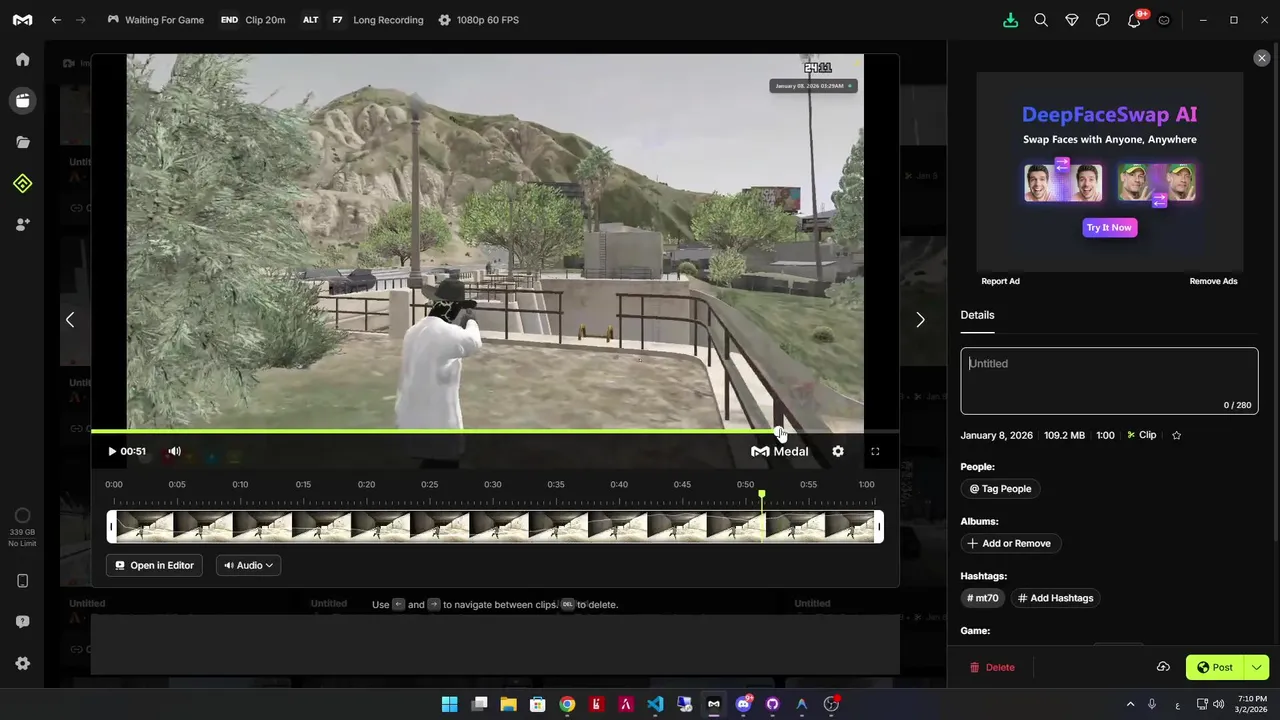
Task: Open the add friends icon in sidebar
Action: pyautogui.click(x=22, y=224)
